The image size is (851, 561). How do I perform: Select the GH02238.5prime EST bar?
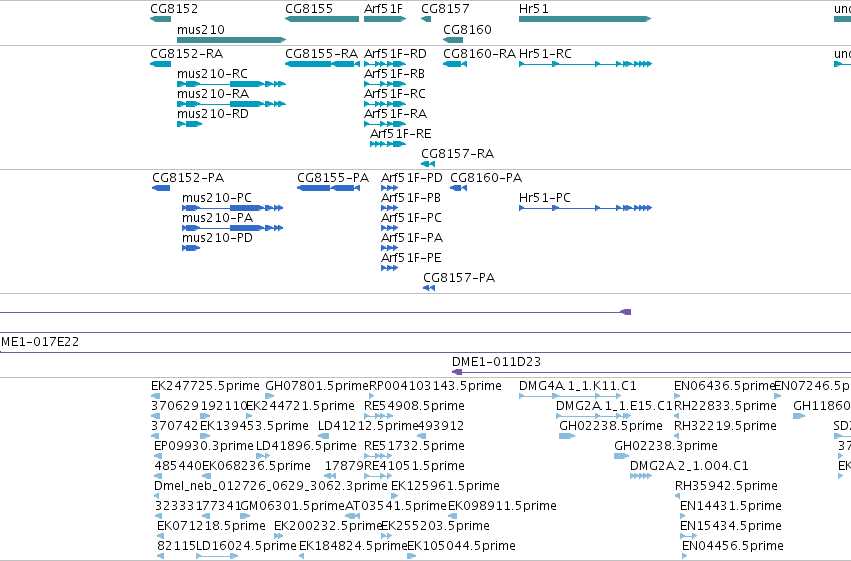click(x=567, y=436)
